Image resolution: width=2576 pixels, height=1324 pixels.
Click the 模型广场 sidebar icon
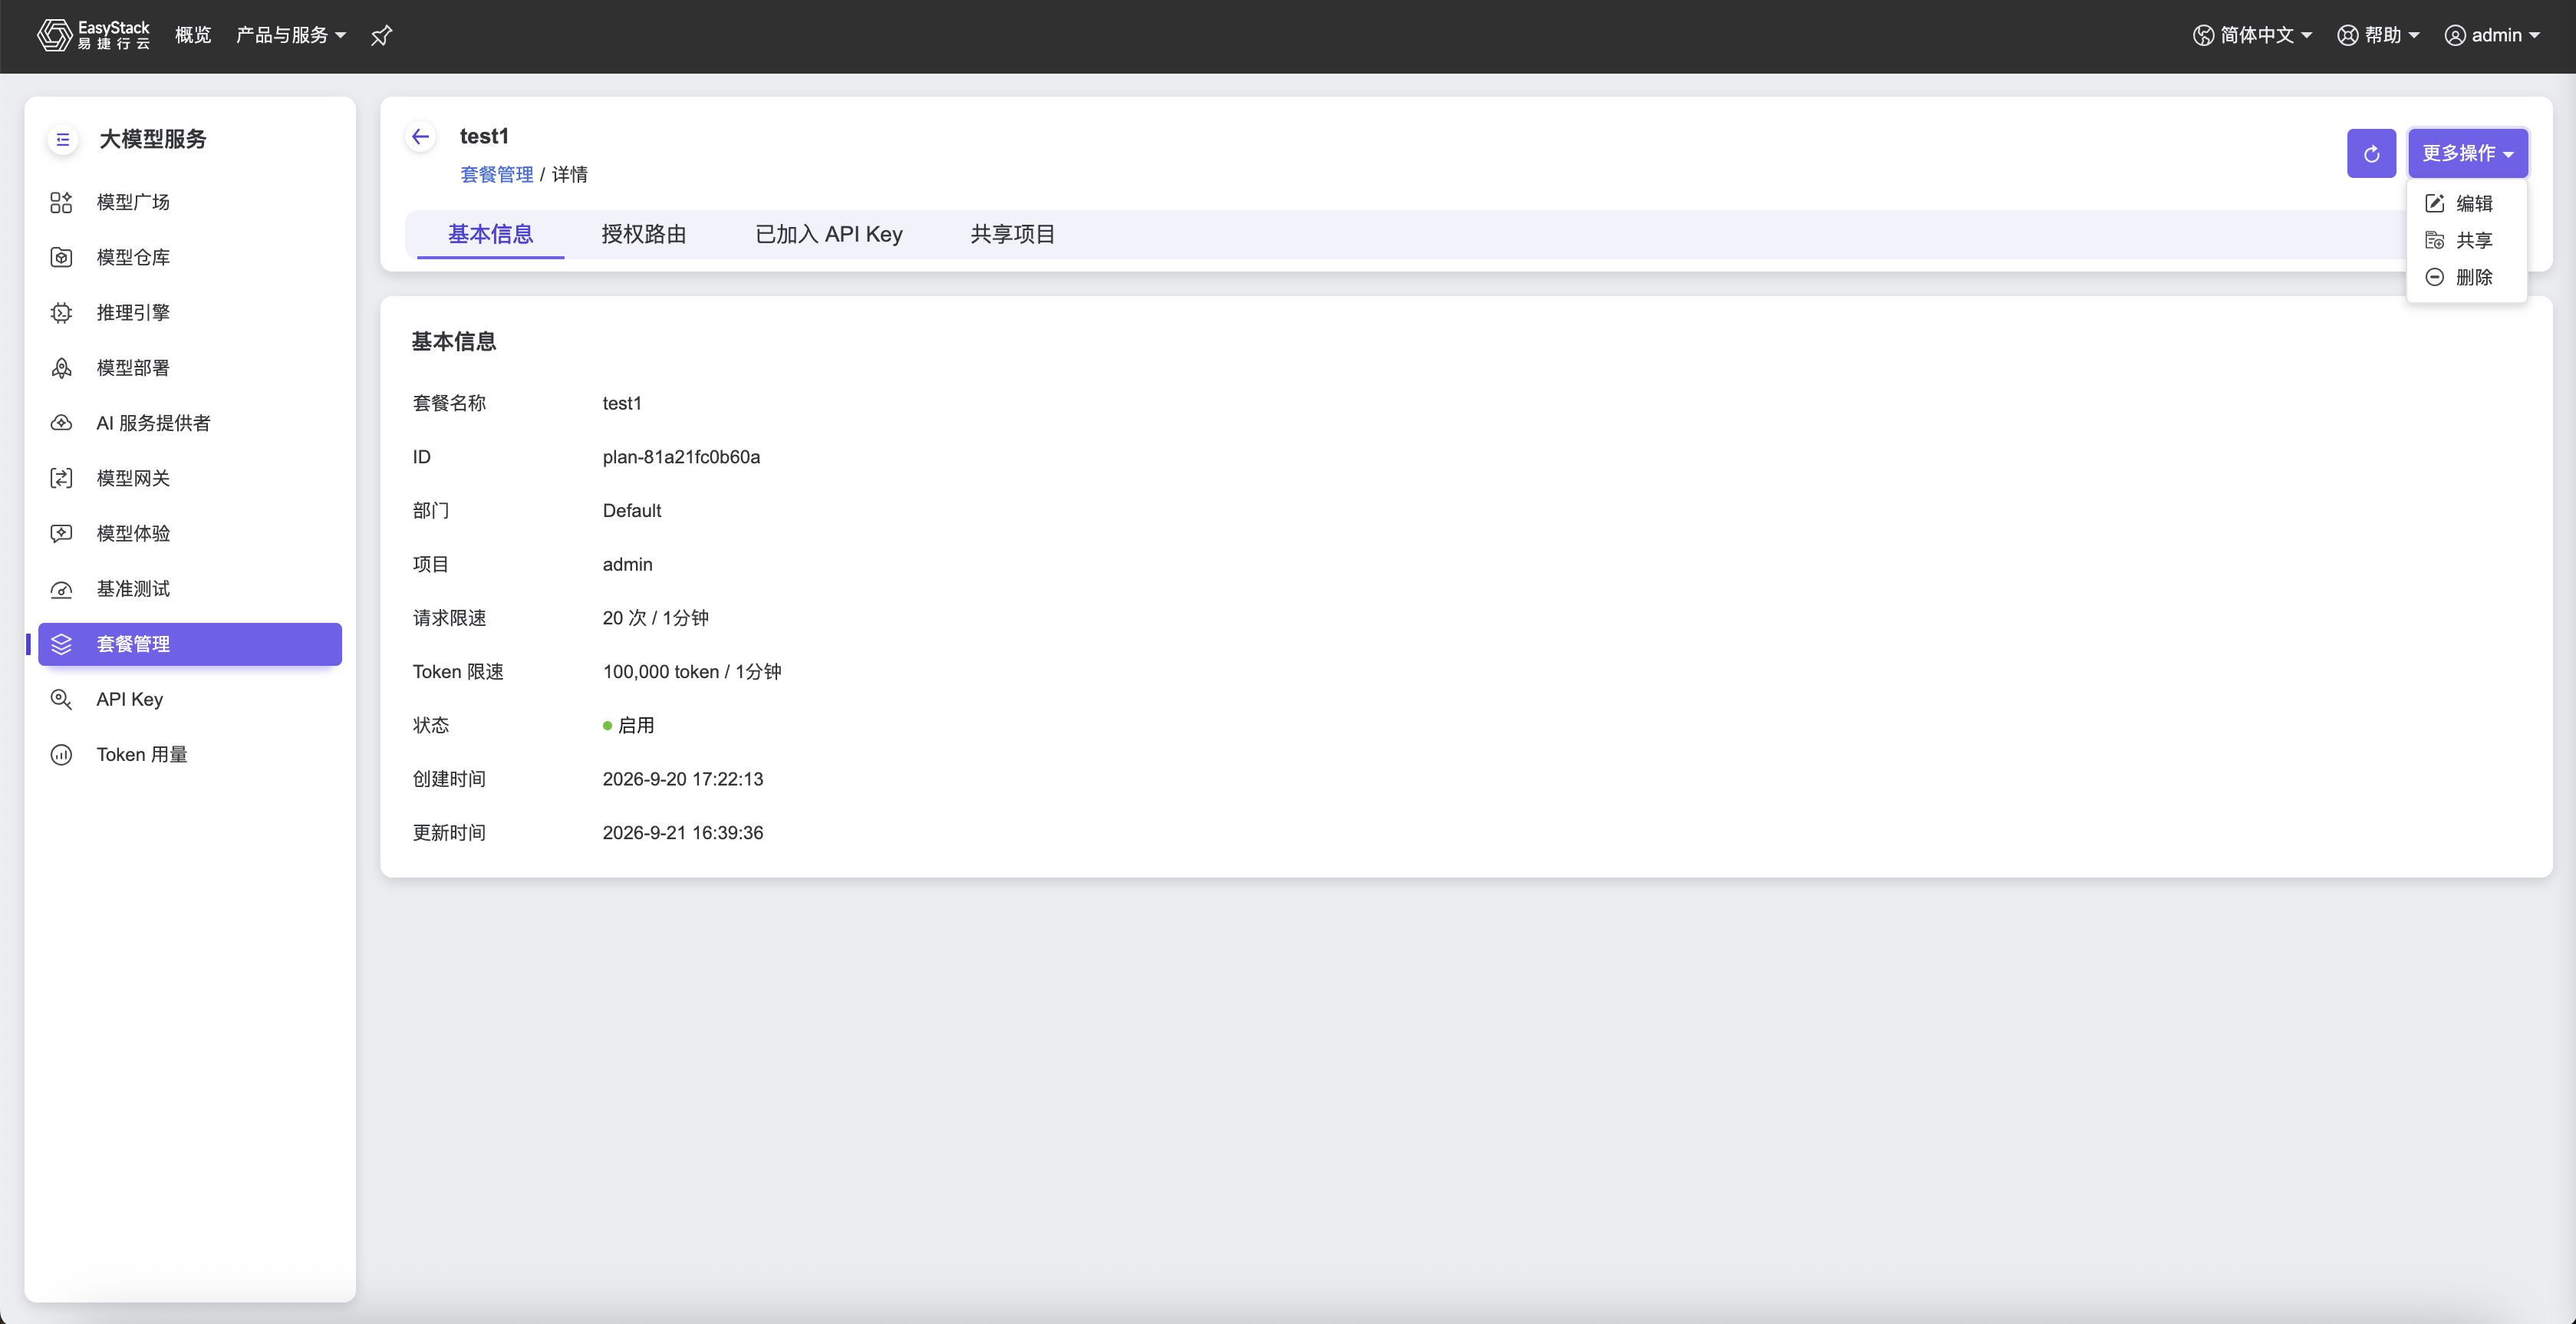(61, 202)
